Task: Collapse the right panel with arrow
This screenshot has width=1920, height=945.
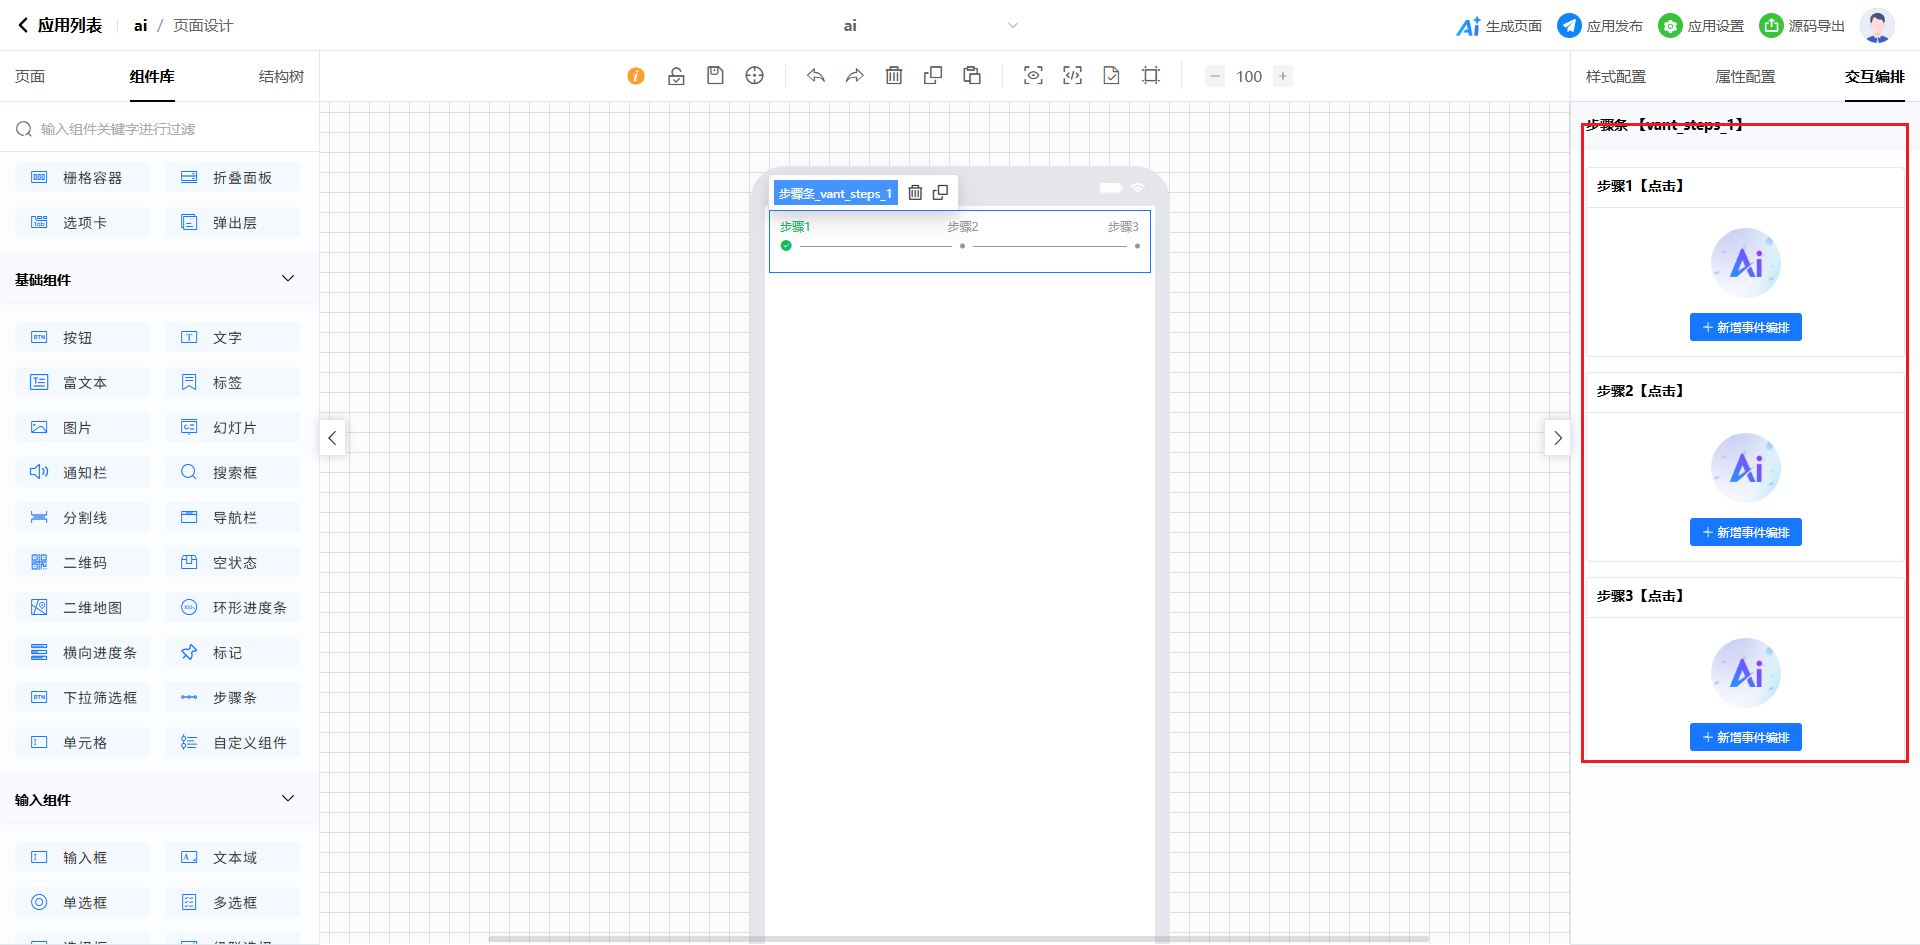Action: tap(1557, 438)
